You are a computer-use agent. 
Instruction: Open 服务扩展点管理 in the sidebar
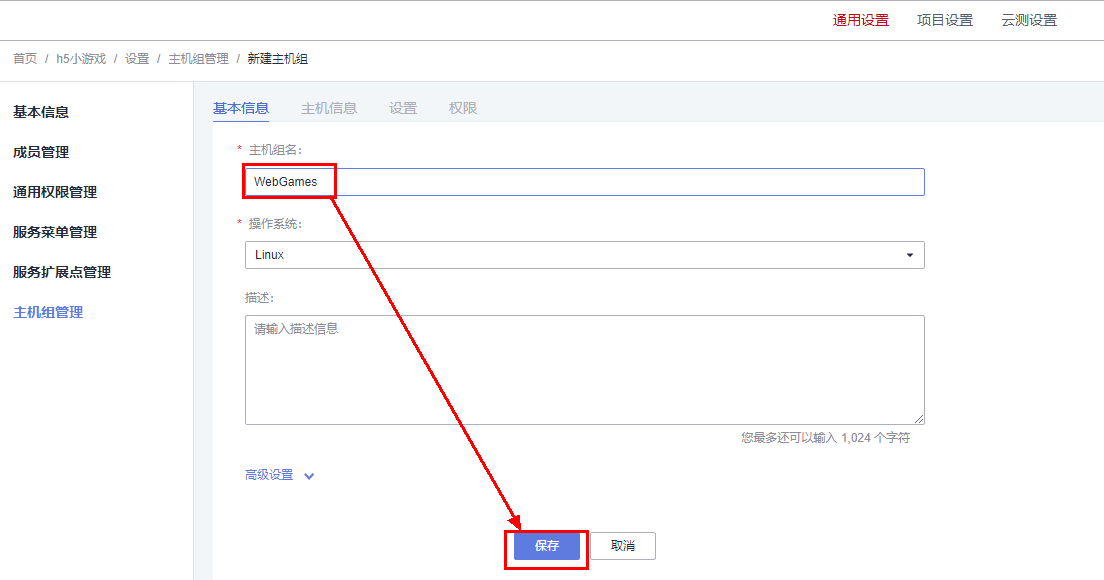pos(62,272)
